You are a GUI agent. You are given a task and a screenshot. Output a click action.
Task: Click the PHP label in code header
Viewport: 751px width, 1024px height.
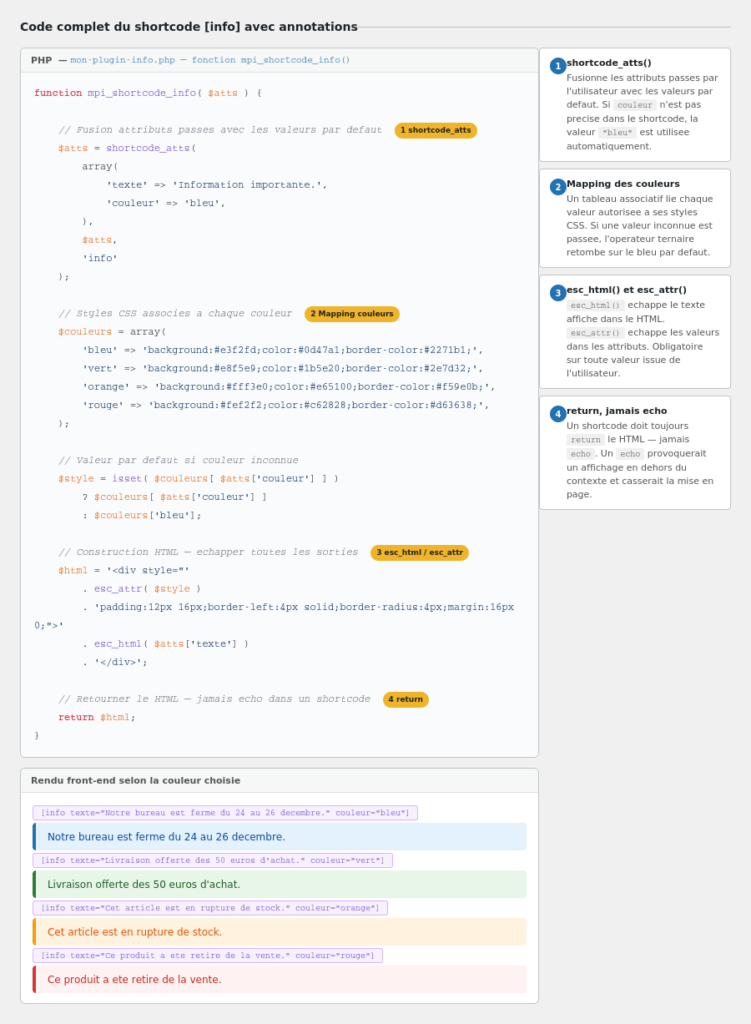(x=41, y=60)
